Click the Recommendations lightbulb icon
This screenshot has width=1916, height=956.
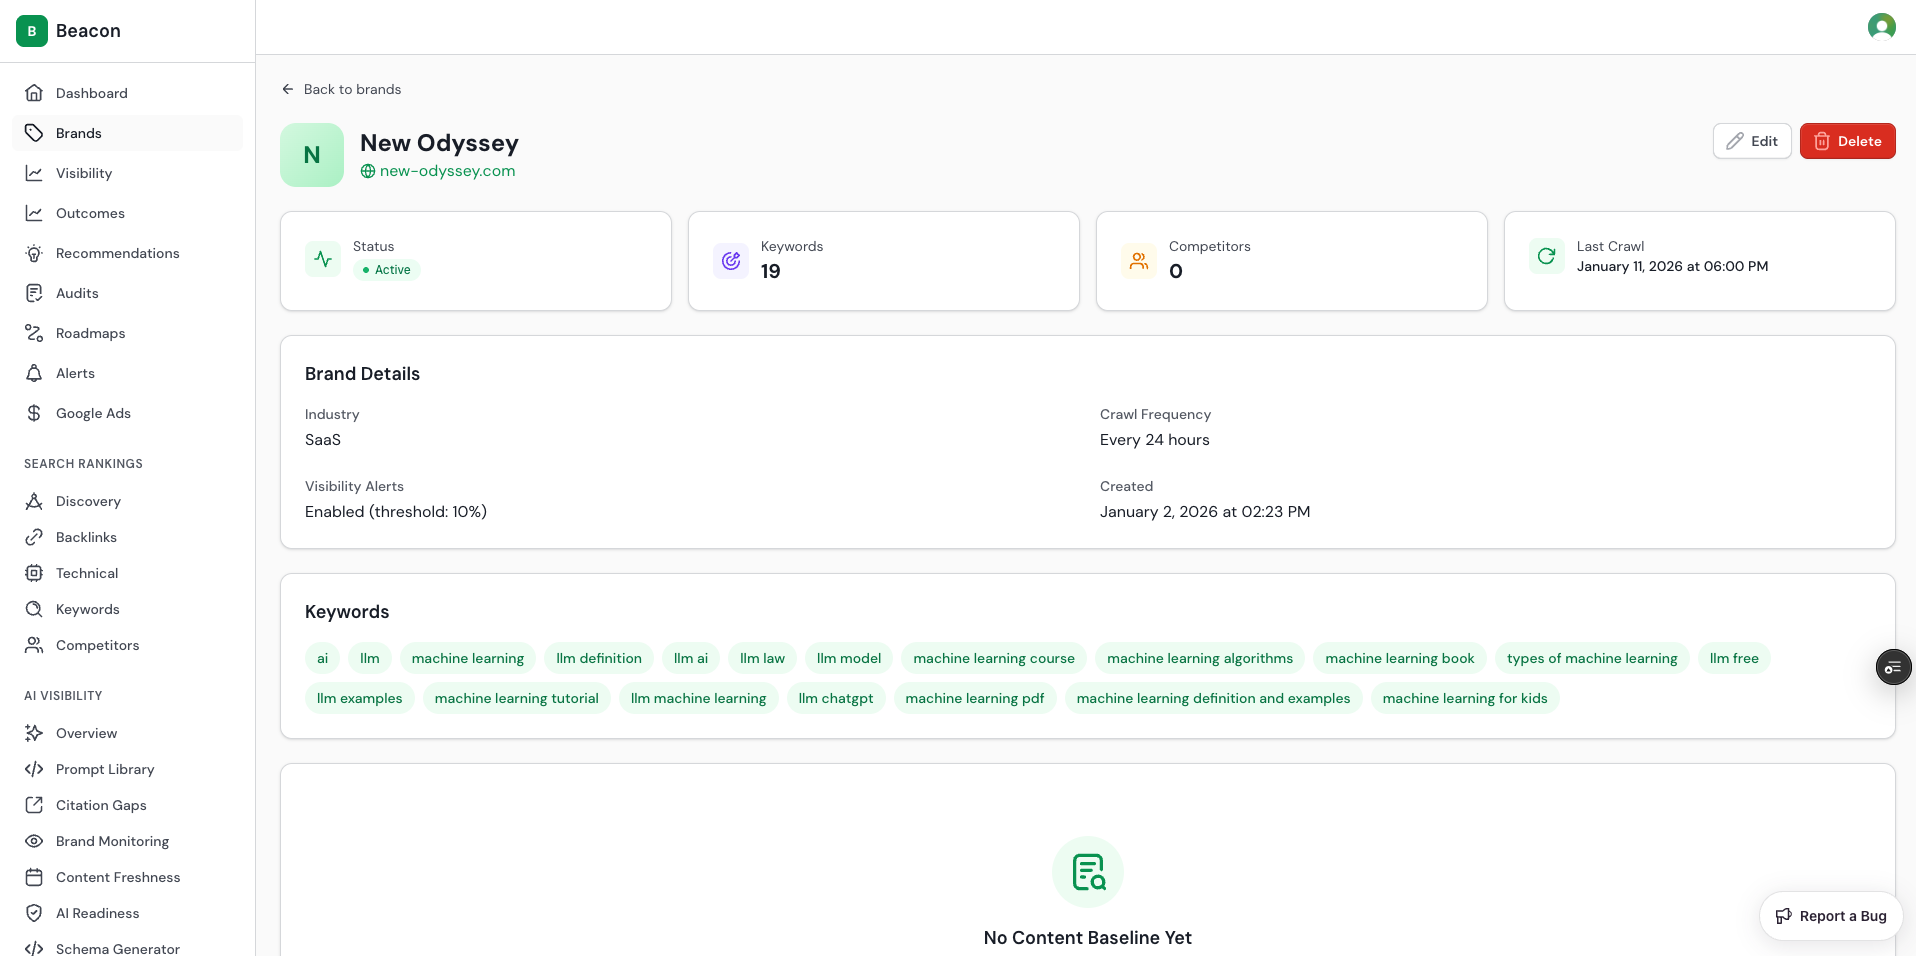pos(34,253)
